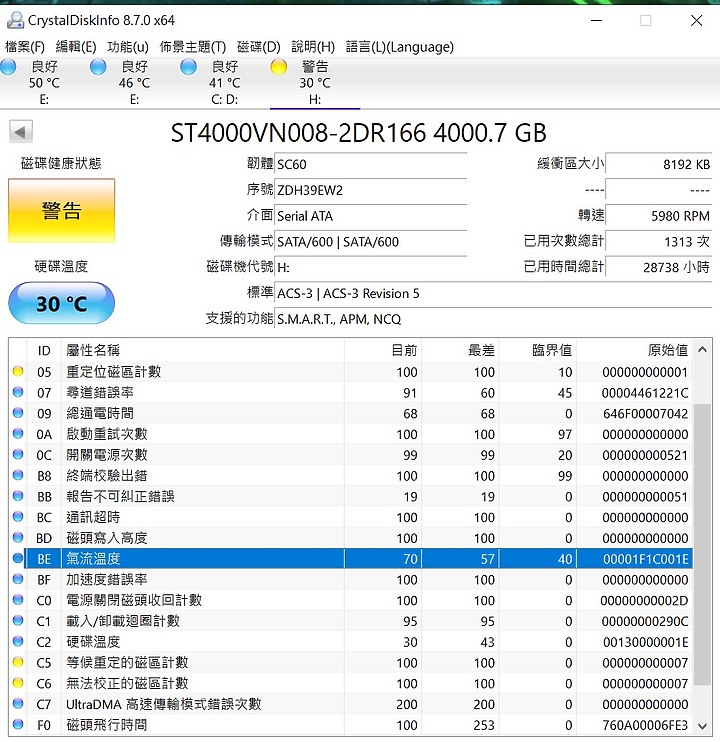
Task: Click the scroll down arrow of attribute list
Action: 702,726
